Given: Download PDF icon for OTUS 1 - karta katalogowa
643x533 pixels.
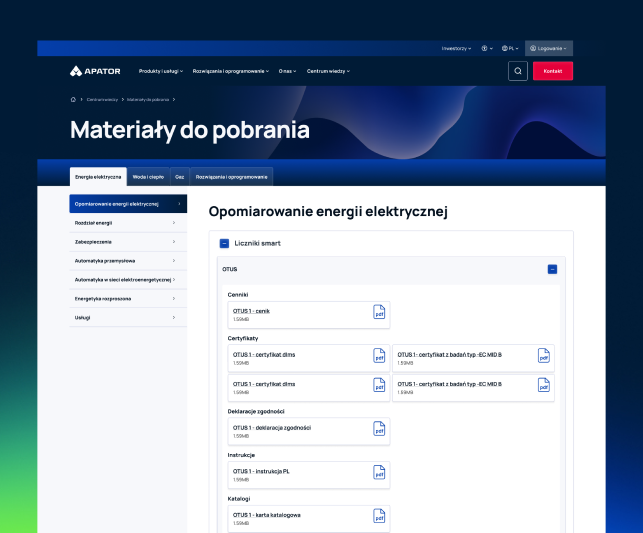Looking at the screenshot, I should coord(379,516).
